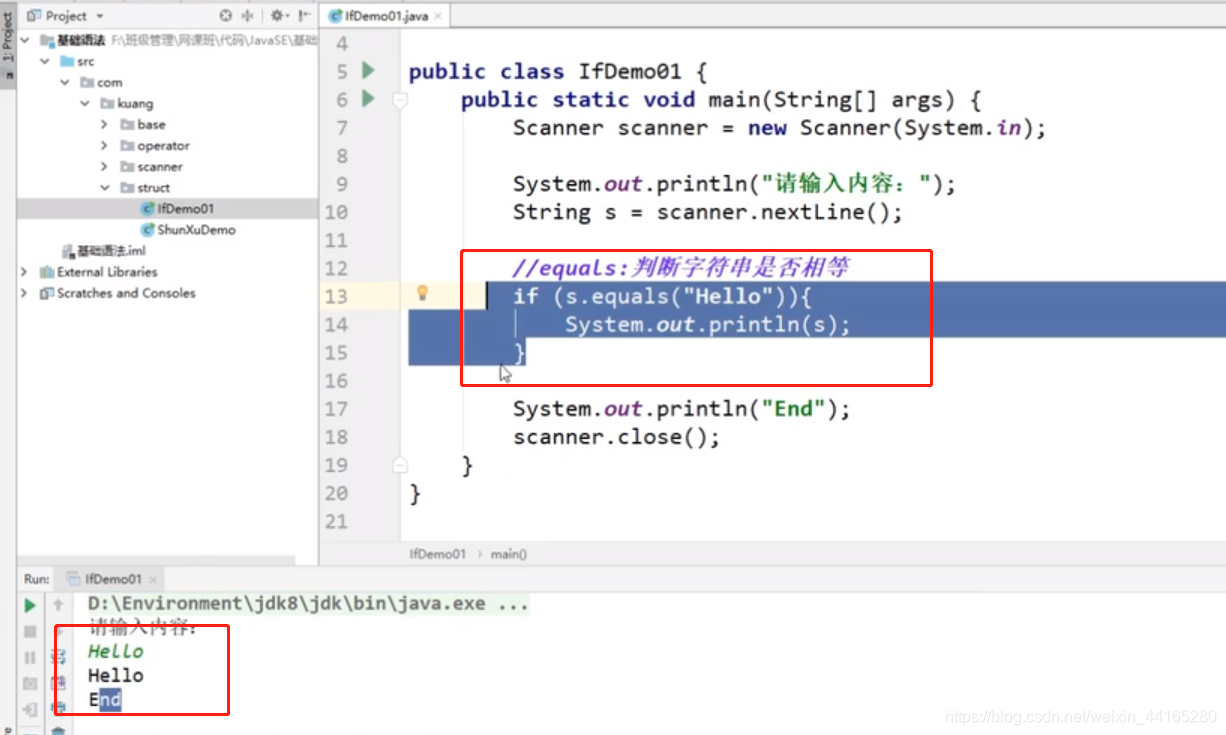
Task: Select ShunXuDemo class in project tree
Action: point(196,229)
